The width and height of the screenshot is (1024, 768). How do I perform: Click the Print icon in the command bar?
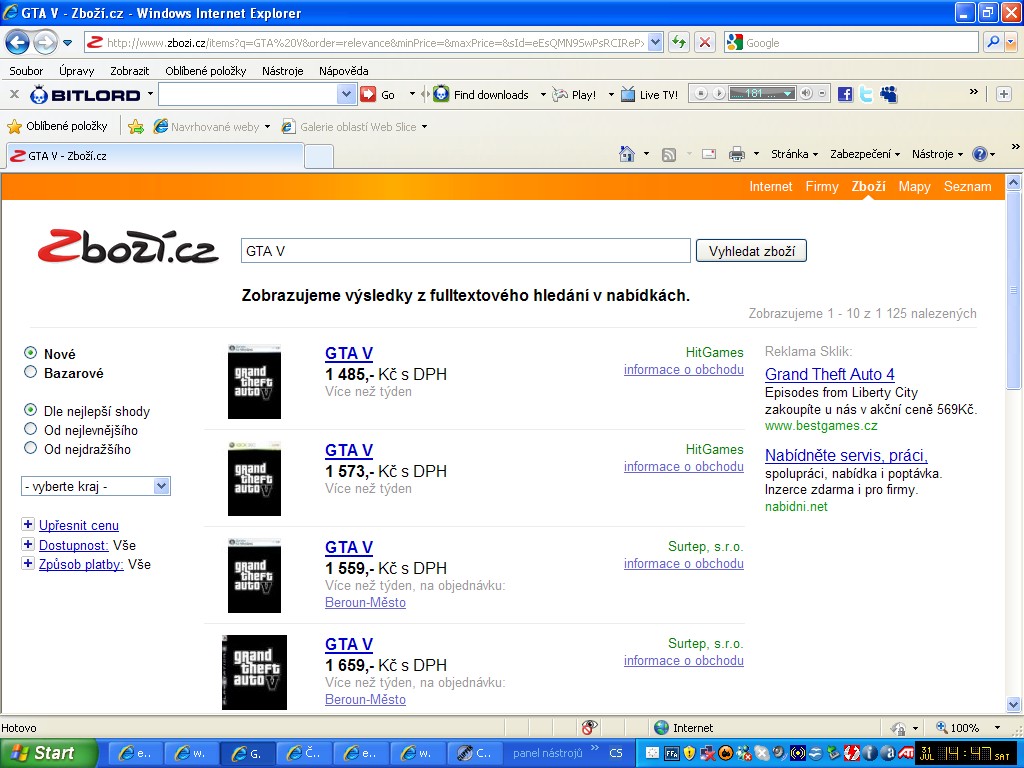pos(737,154)
